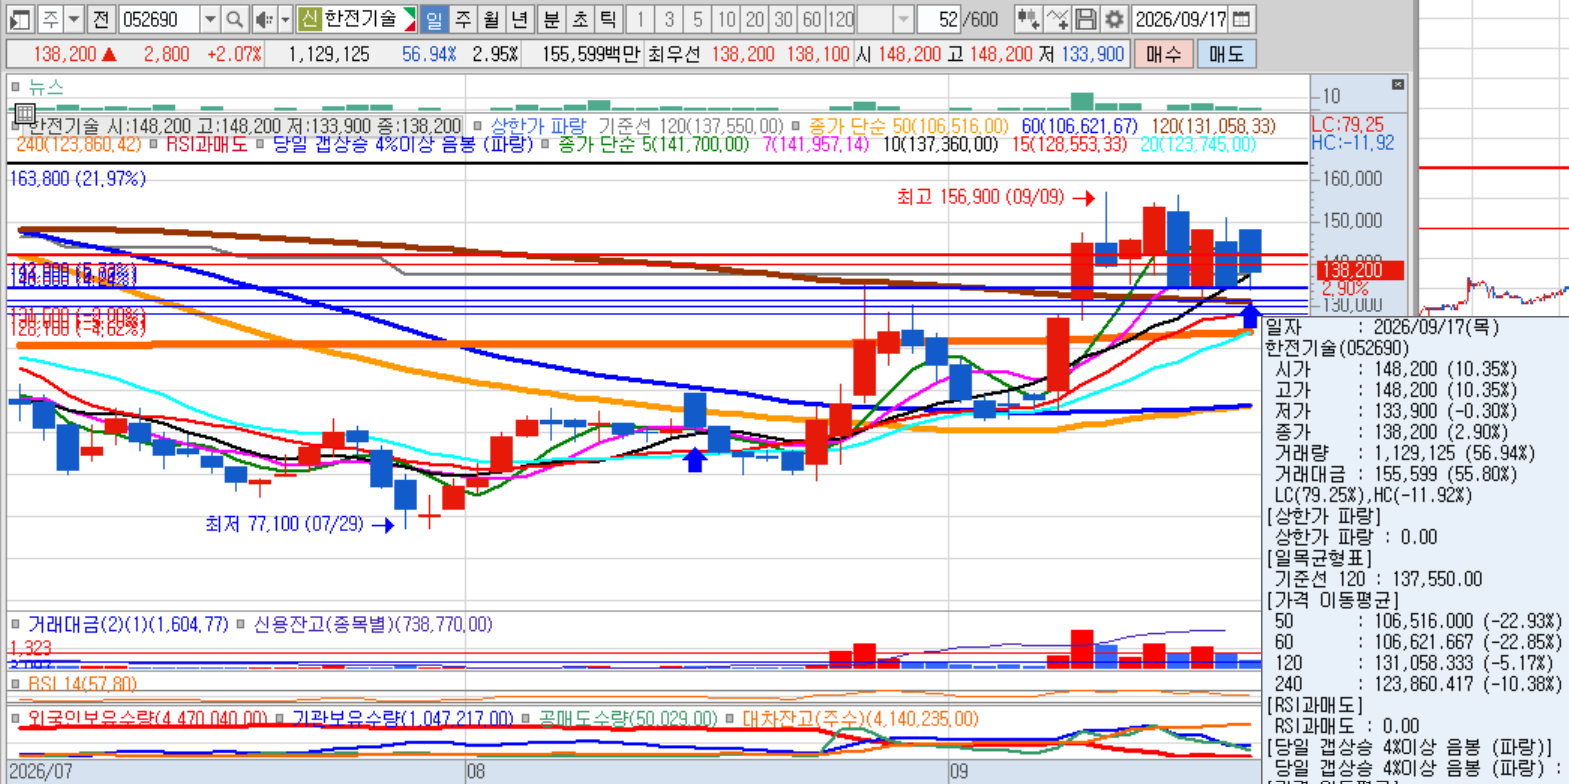Image resolution: width=1569 pixels, height=784 pixels.
Task: Click the 매수 buy button
Action: click(x=1164, y=54)
